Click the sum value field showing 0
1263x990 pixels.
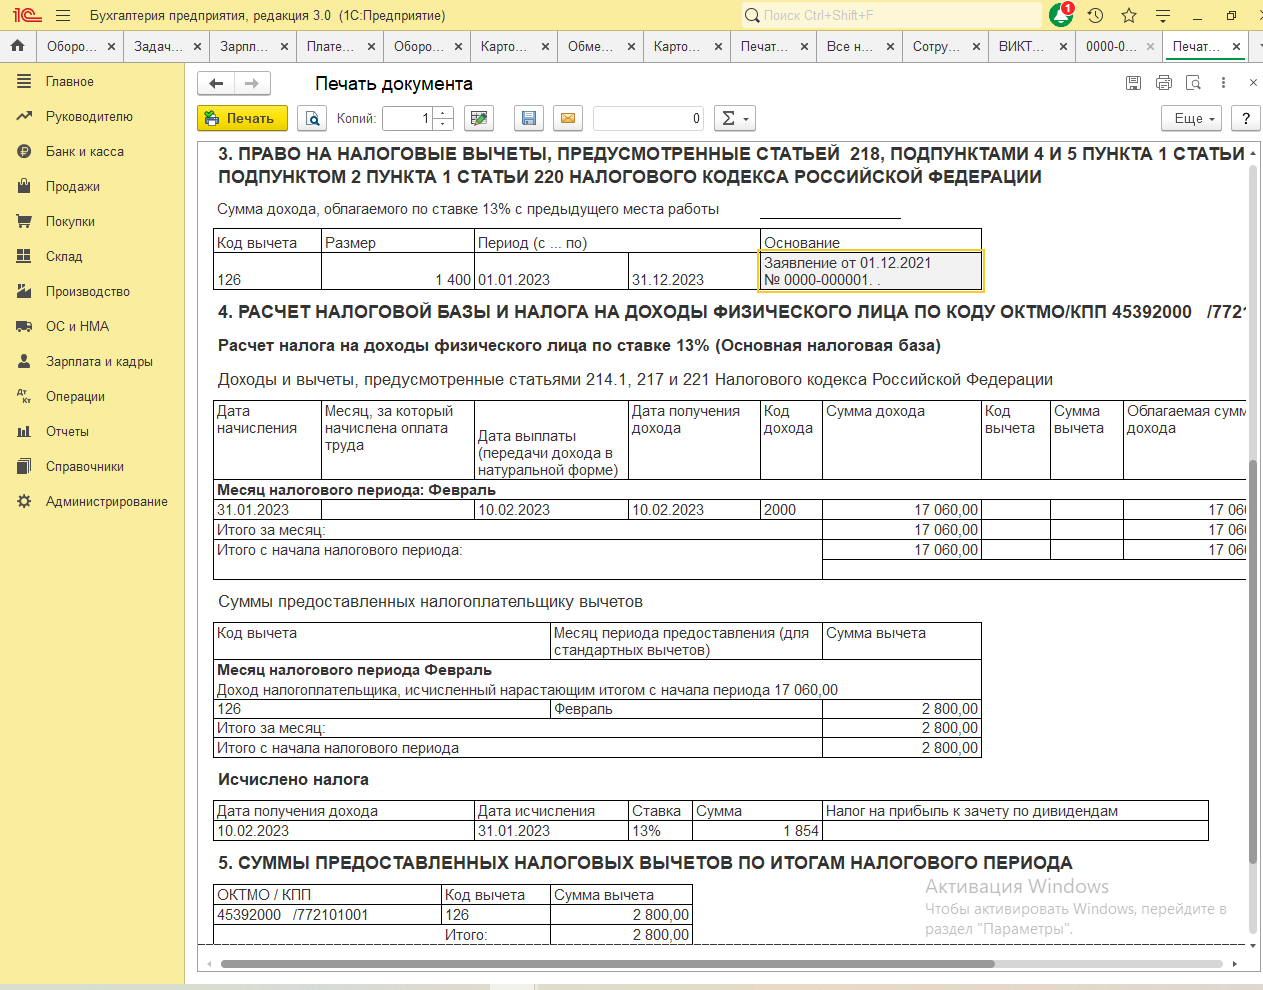pyautogui.click(x=648, y=118)
